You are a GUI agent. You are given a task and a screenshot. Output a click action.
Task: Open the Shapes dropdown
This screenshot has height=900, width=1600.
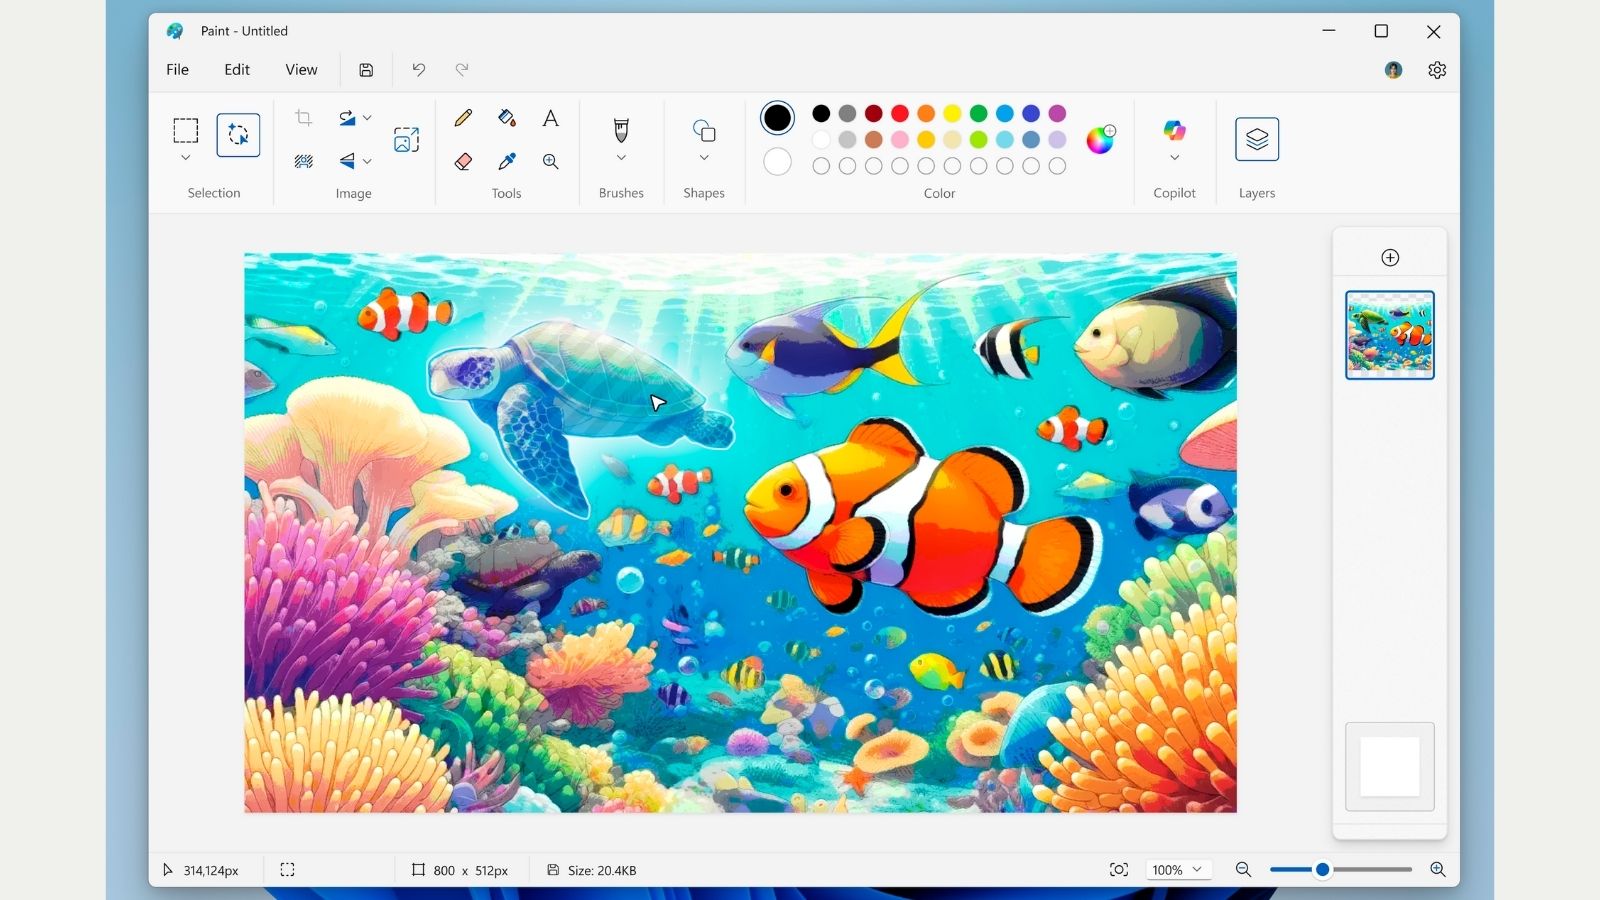point(704,158)
